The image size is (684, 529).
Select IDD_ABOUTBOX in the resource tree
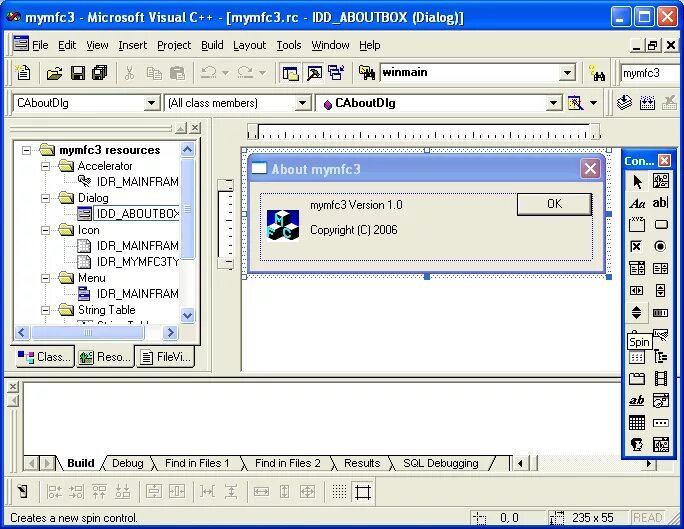click(x=137, y=214)
